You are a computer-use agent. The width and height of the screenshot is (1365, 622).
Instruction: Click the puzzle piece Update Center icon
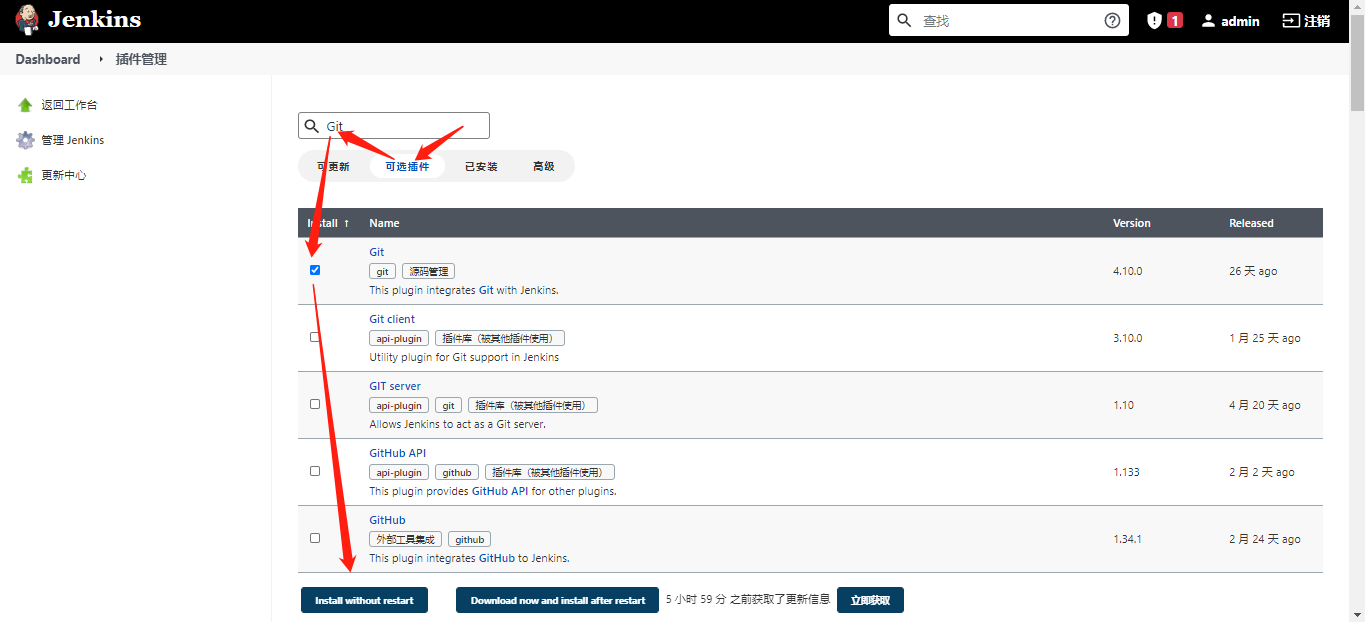point(25,175)
